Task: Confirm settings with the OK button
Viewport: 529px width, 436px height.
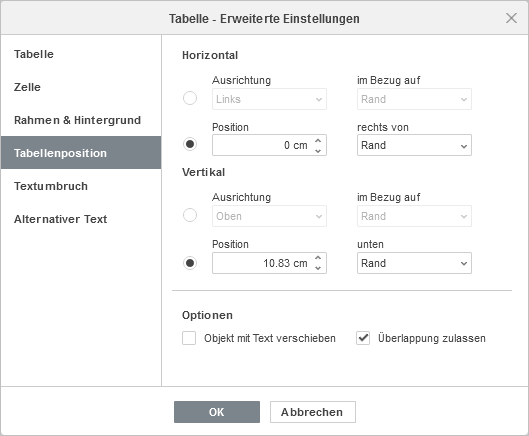Action: pyautogui.click(x=217, y=412)
